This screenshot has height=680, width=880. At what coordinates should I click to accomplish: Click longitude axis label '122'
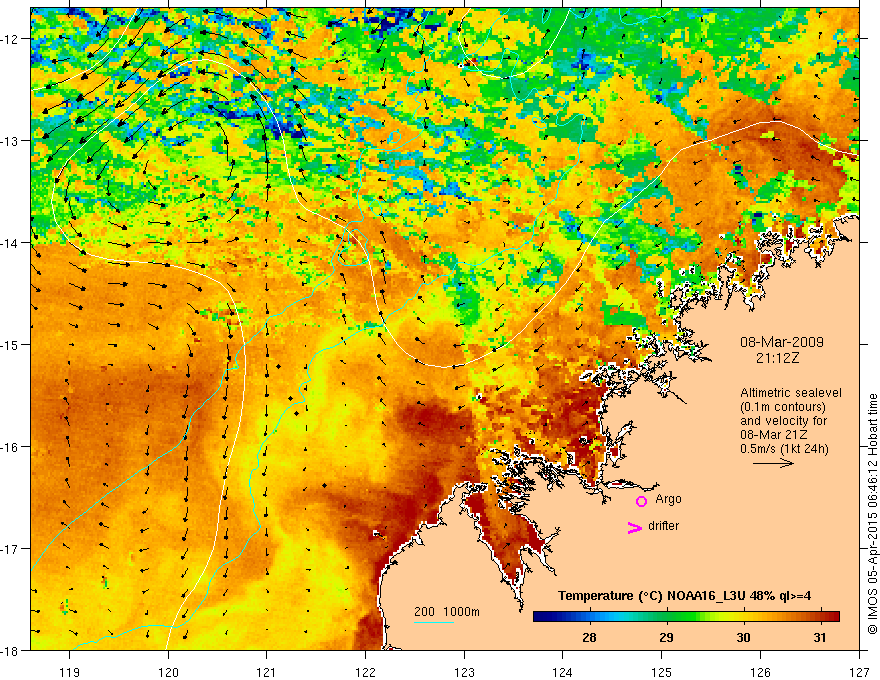[x=365, y=672]
